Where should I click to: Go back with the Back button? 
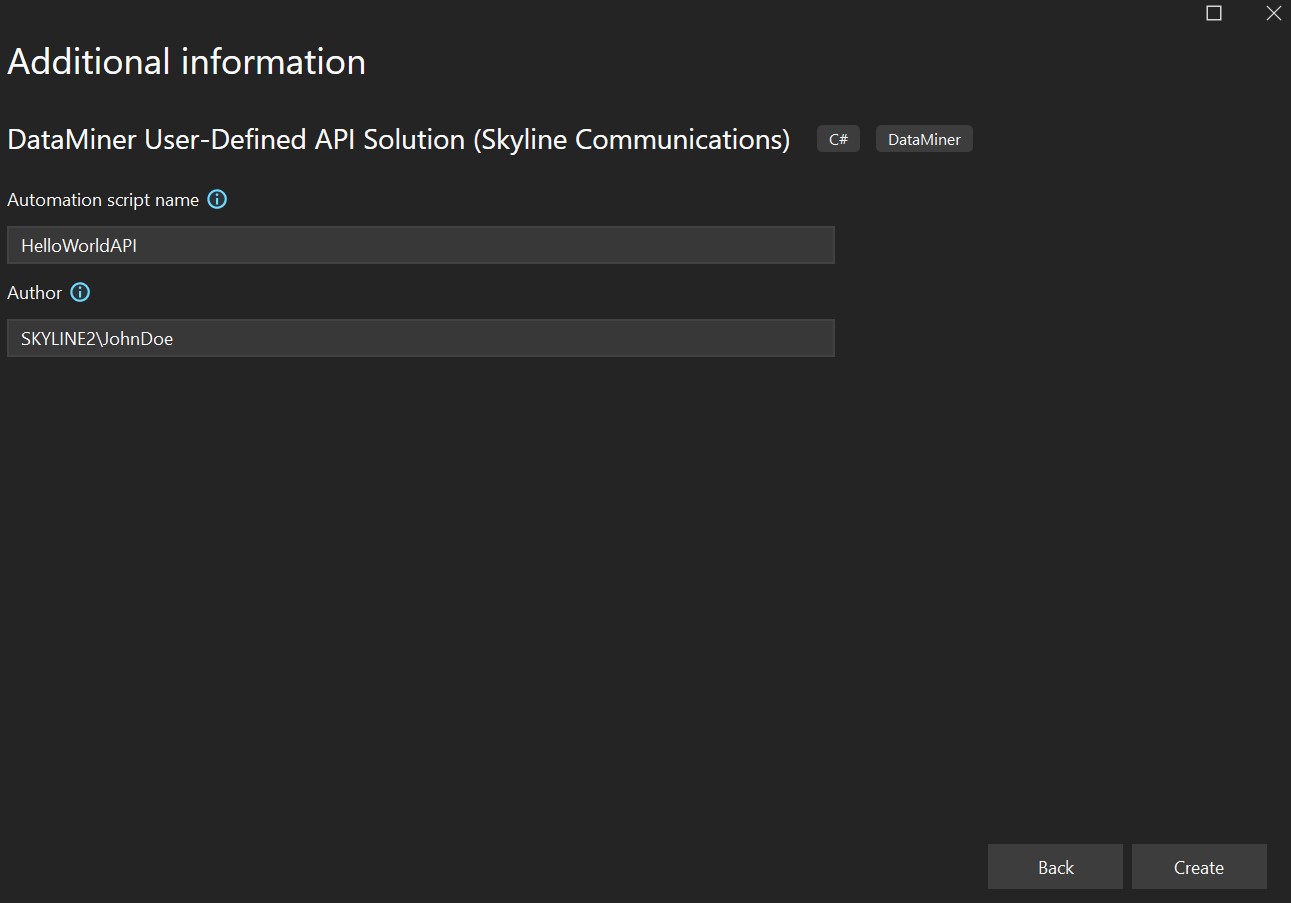[x=1055, y=867]
